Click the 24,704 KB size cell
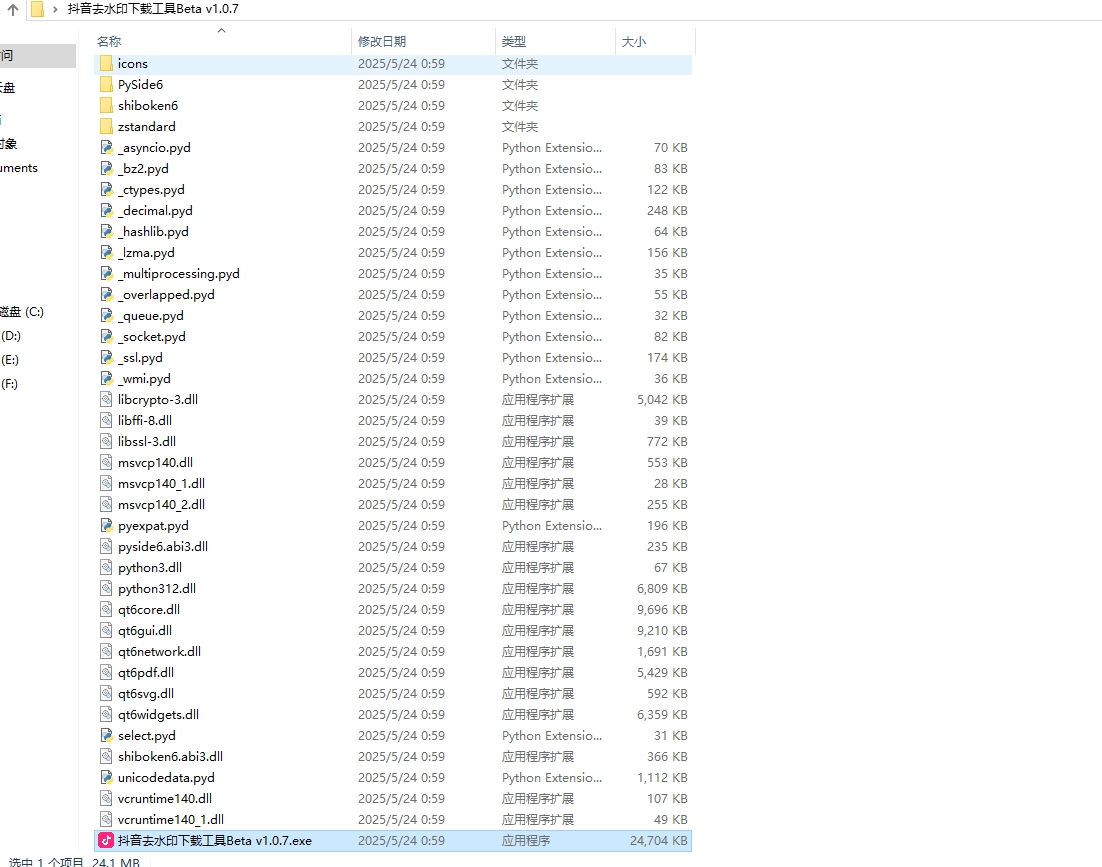The width and height of the screenshot is (1102, 867). pos(659,841)
